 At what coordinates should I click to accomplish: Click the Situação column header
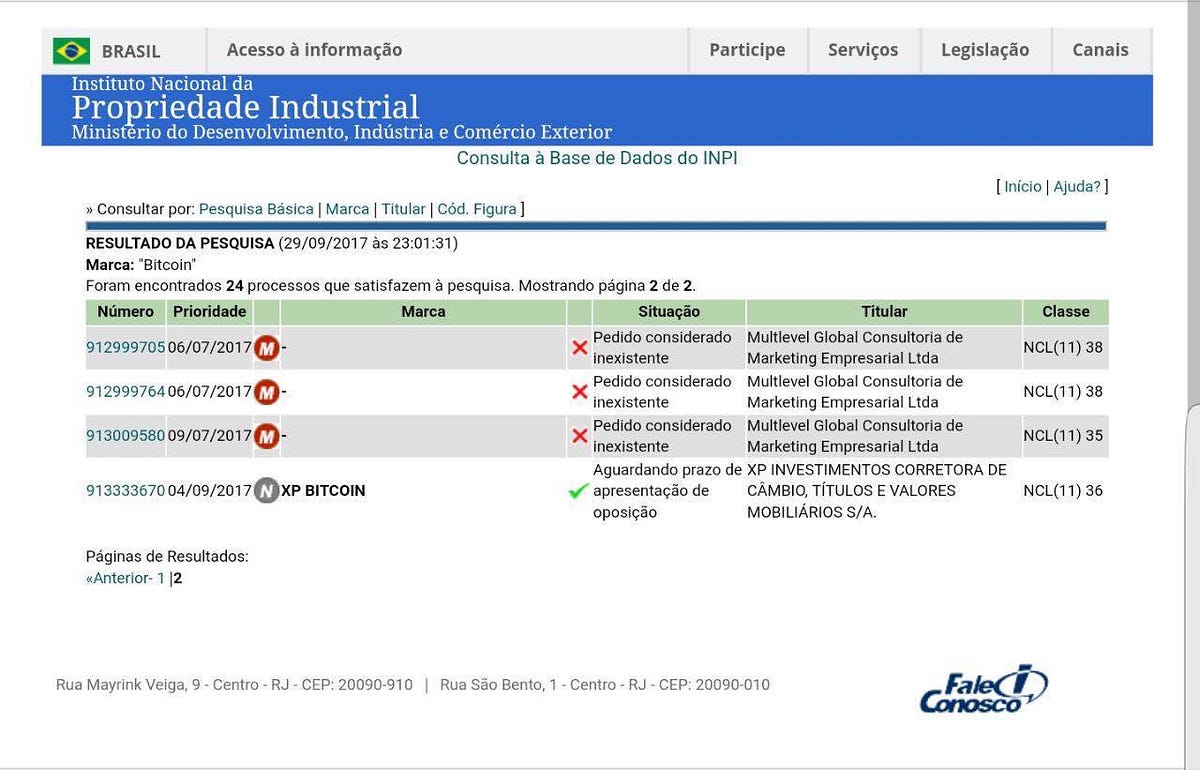click(669, 312)
